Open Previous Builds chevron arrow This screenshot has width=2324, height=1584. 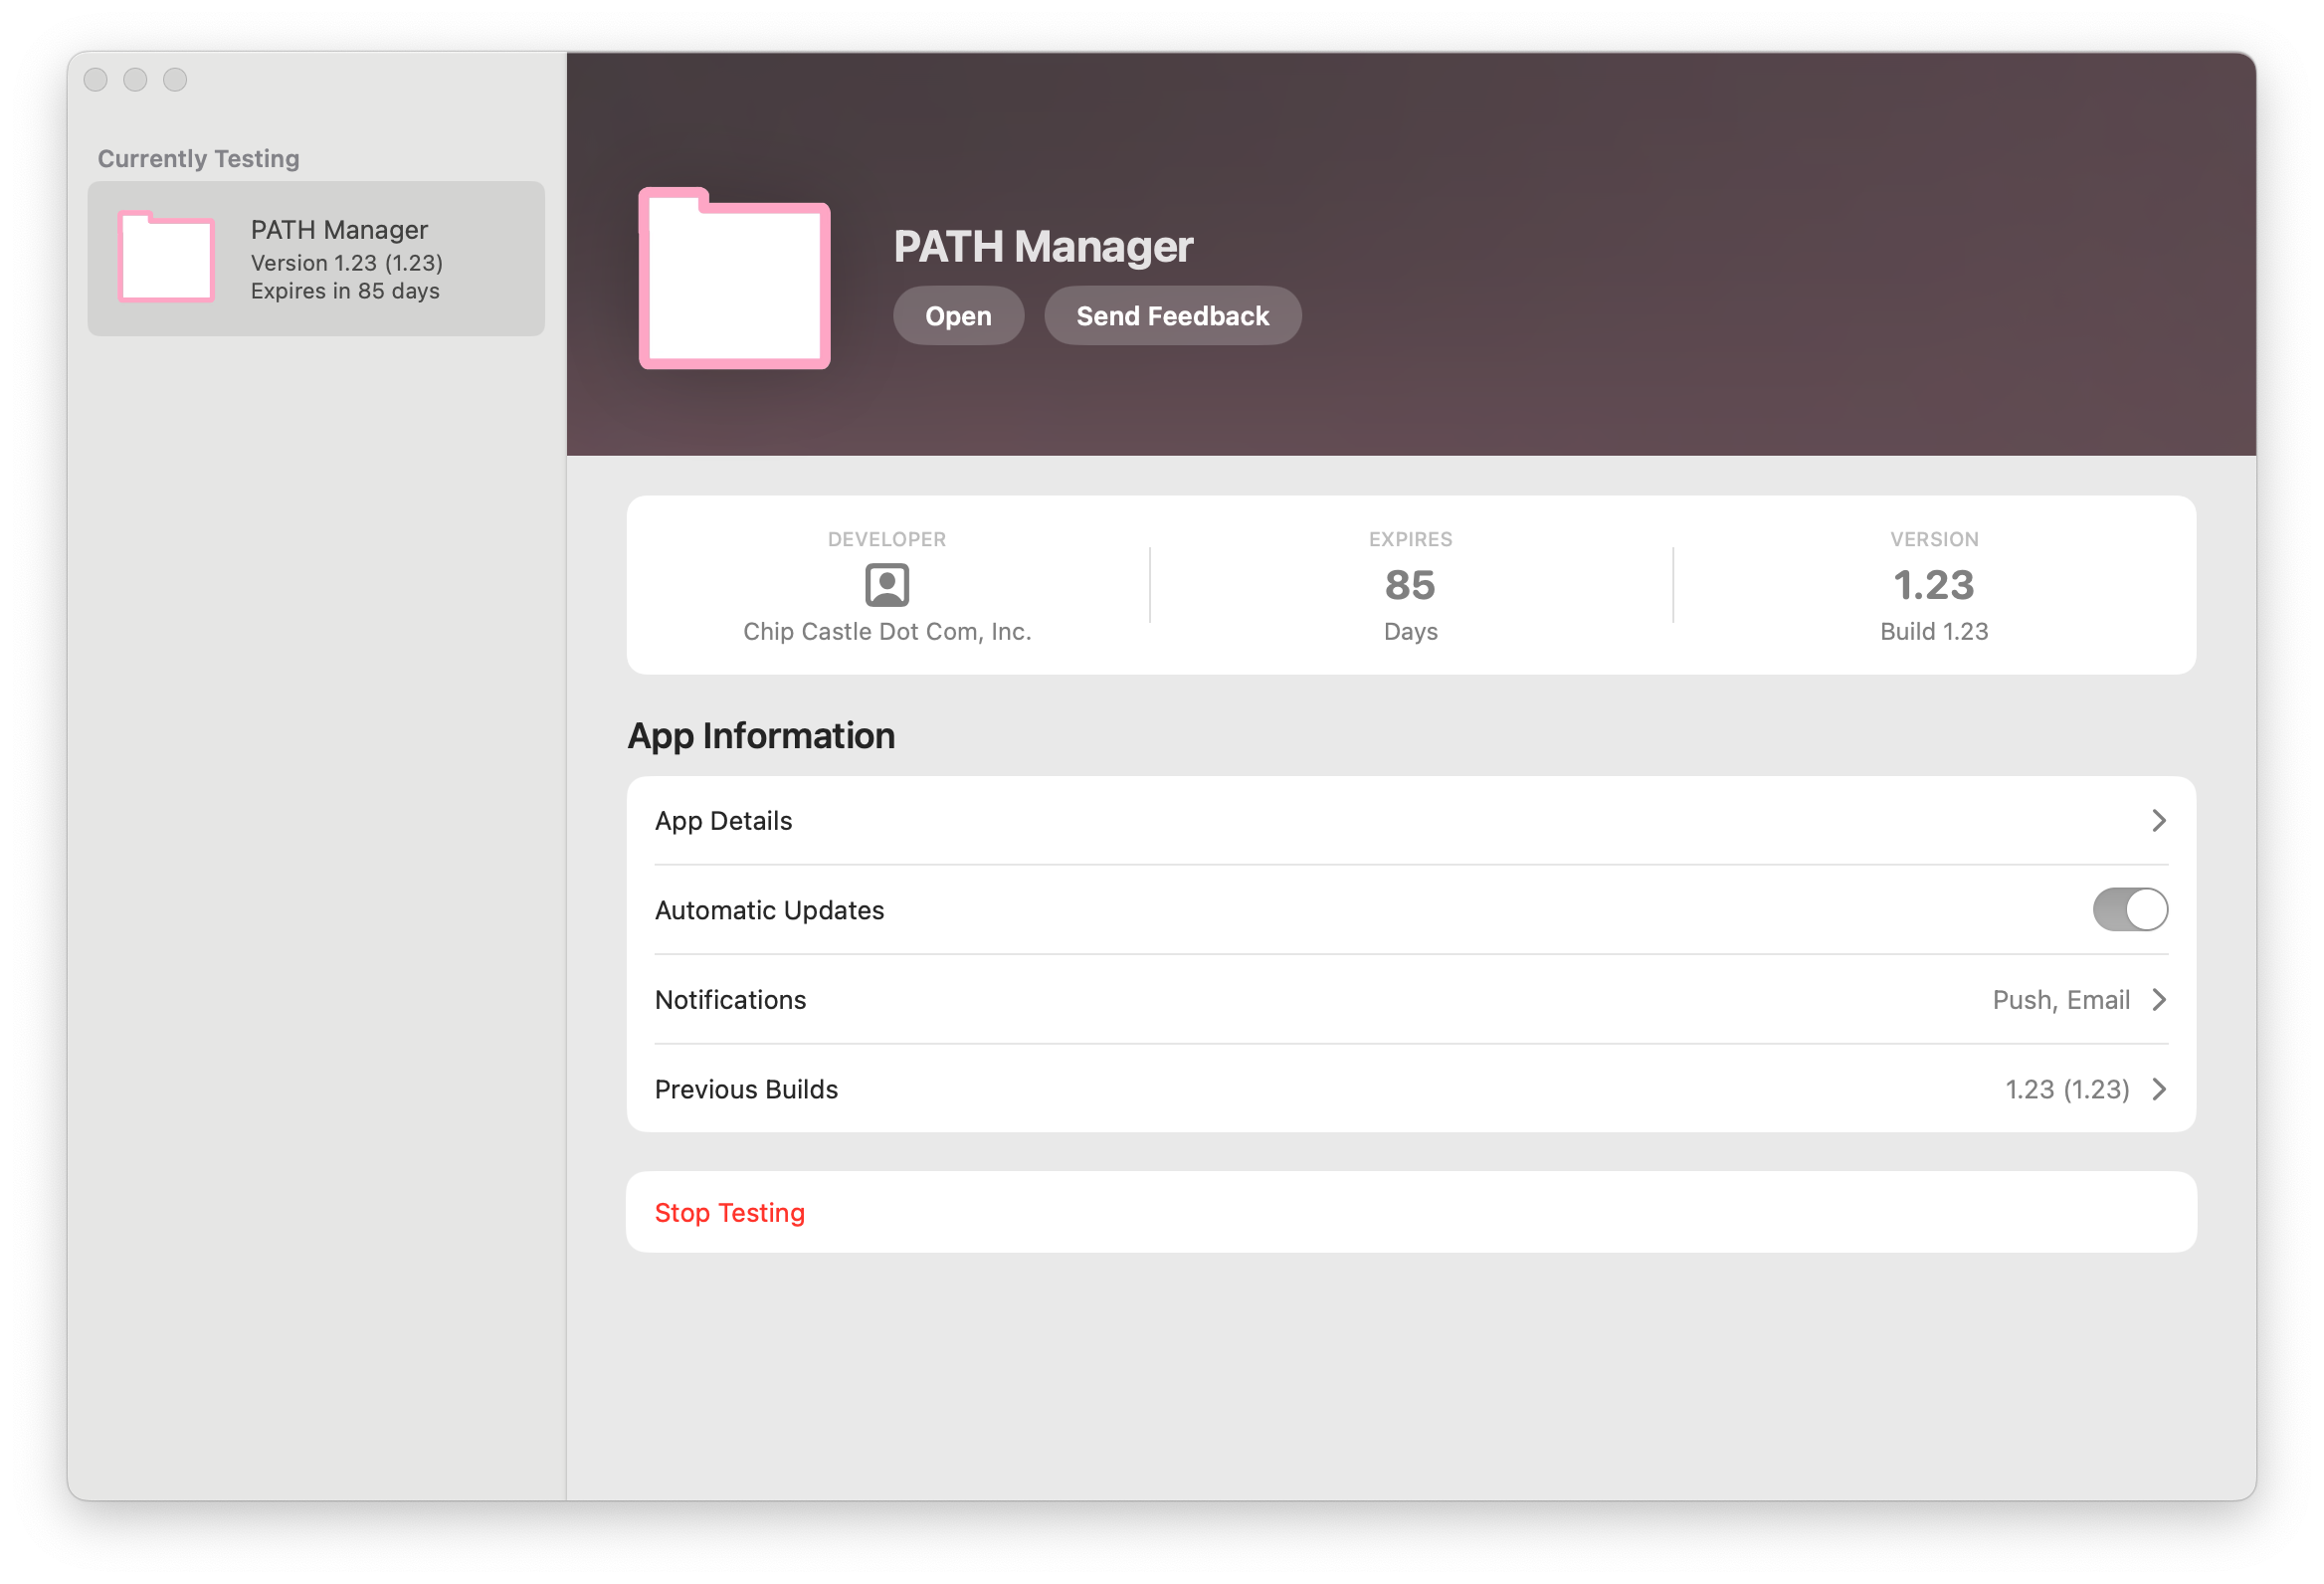click(x=2158, y=1089)
